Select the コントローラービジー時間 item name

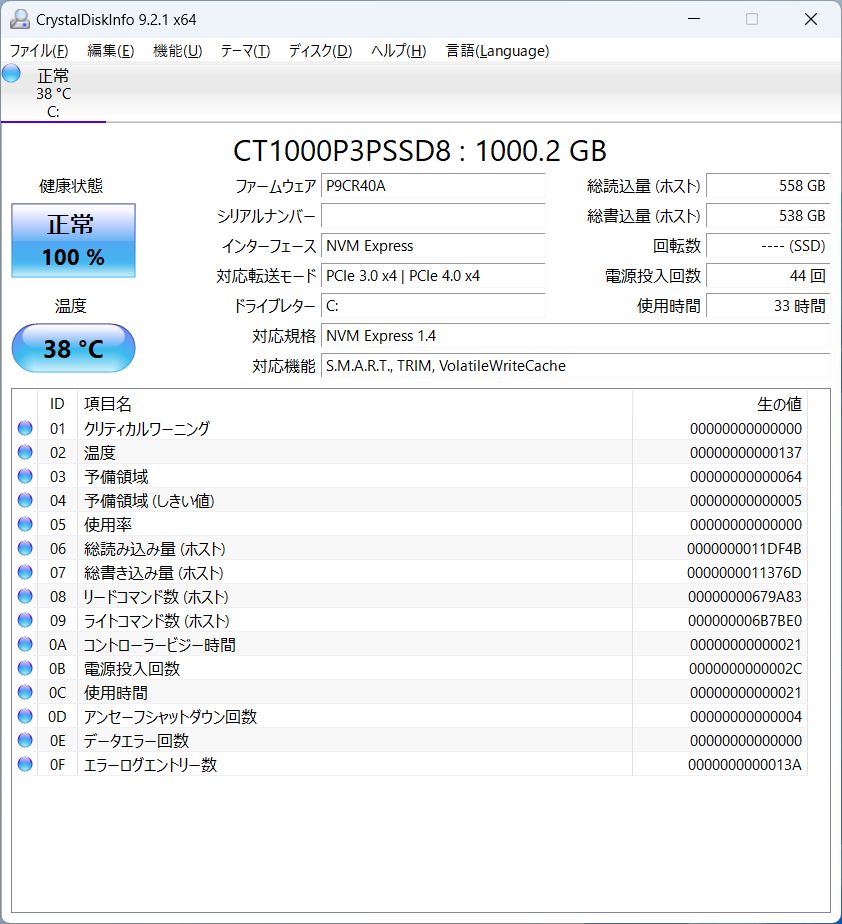pyautogui.click(x=160, y=645)
